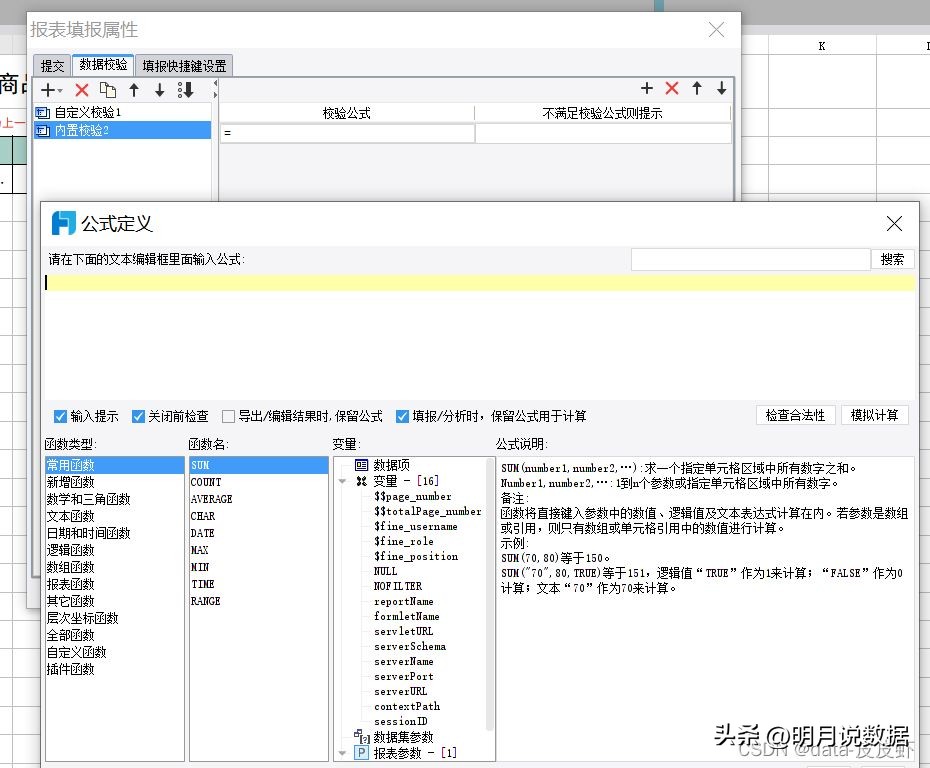Click the 搜索 button
The image size is (930, 768).
point(892,259)
